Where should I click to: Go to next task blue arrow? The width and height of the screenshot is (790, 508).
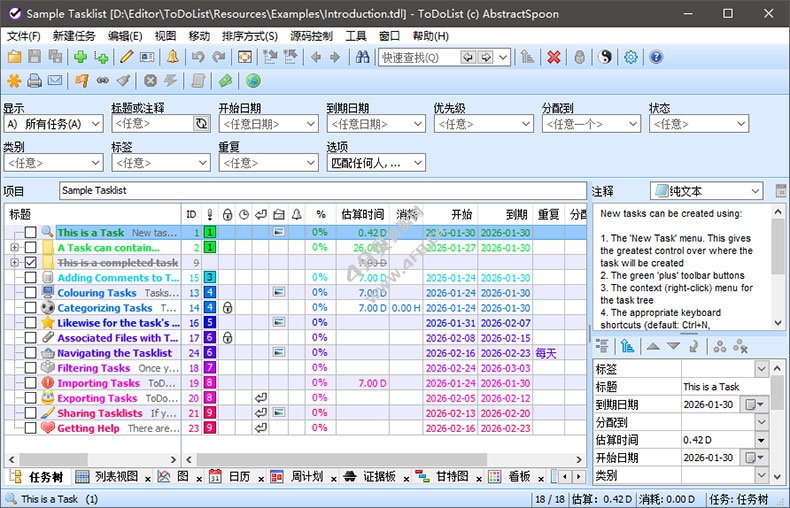(x=335, y=57)
